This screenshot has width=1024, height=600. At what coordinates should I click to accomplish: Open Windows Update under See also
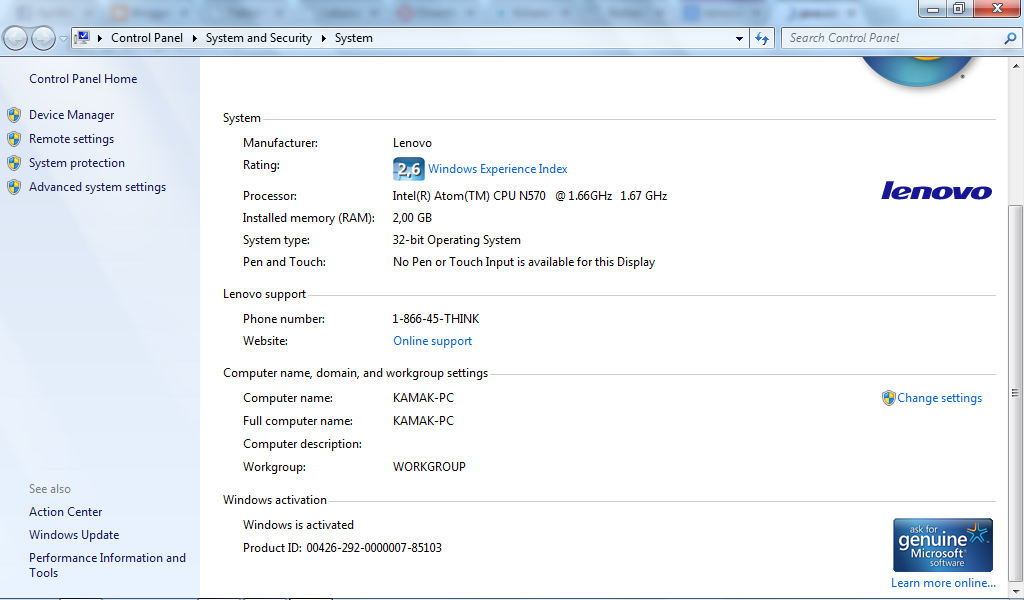click(74, 535)
